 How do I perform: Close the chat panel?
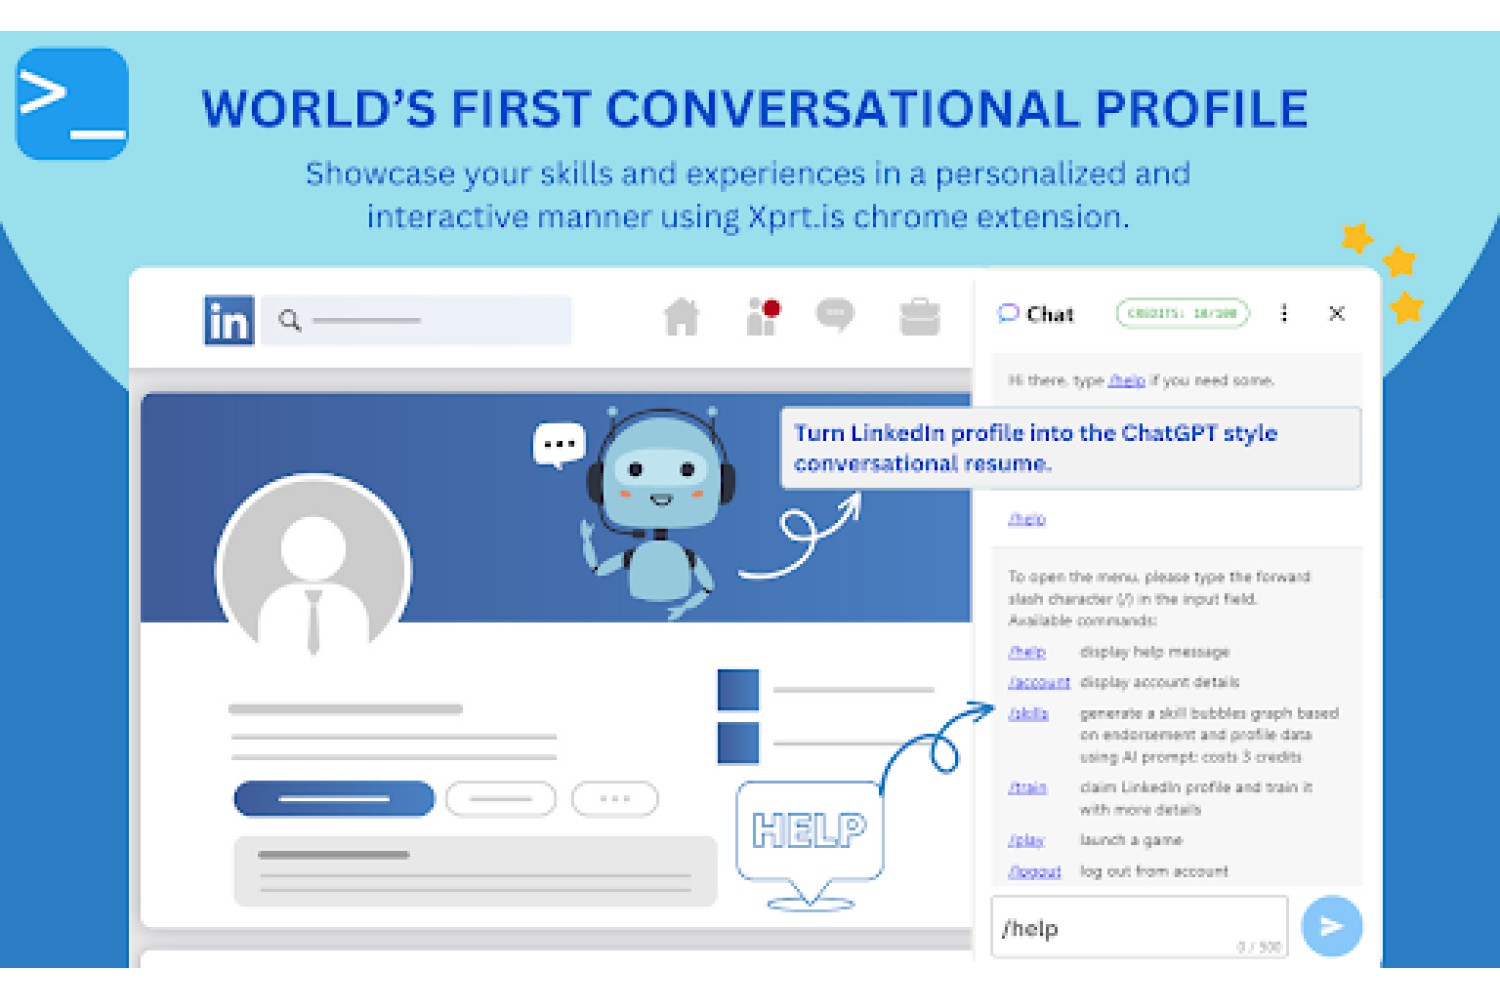pos(1336,314)
